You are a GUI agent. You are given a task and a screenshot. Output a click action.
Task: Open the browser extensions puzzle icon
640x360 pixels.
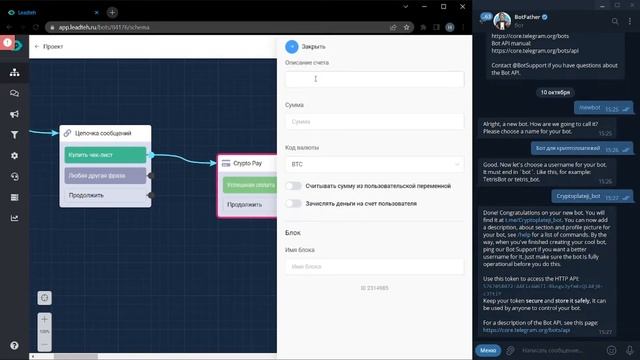[x=423, y=27]
